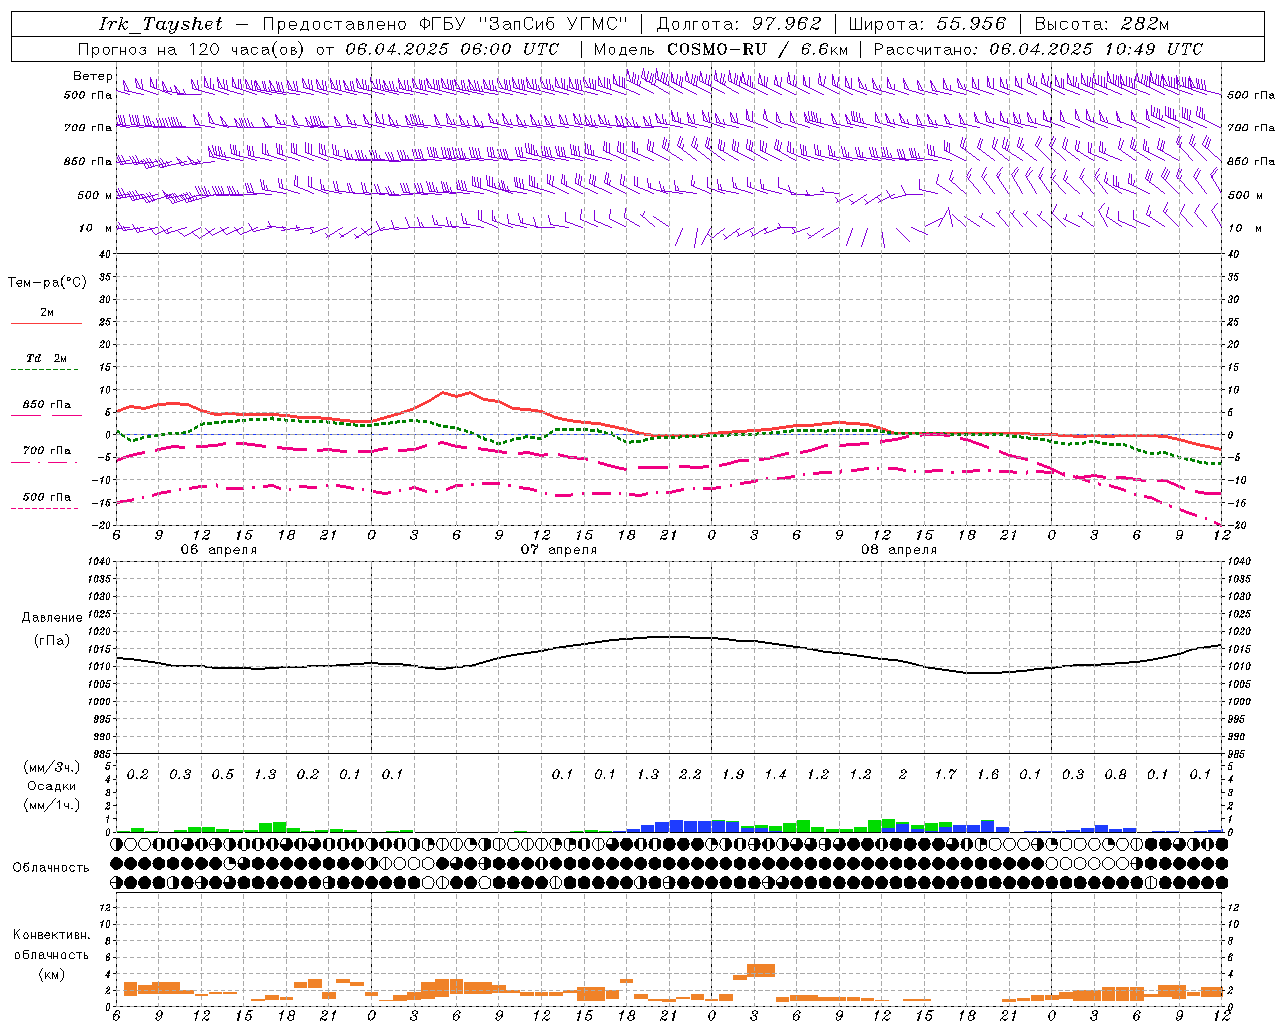Select the Td 2м legend entry
This screenshot has width=1280, height=1024.
click(46, 358)
